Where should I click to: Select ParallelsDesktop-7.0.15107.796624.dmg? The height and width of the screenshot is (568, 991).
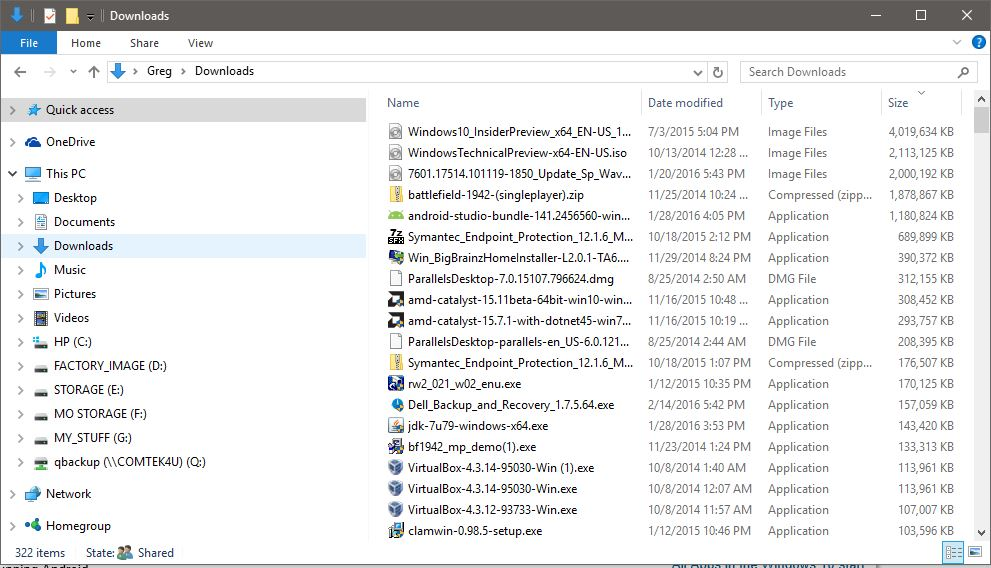(511, 279)
